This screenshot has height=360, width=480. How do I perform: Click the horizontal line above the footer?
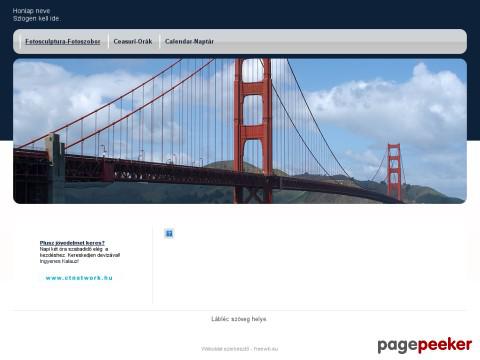point(239,310)
